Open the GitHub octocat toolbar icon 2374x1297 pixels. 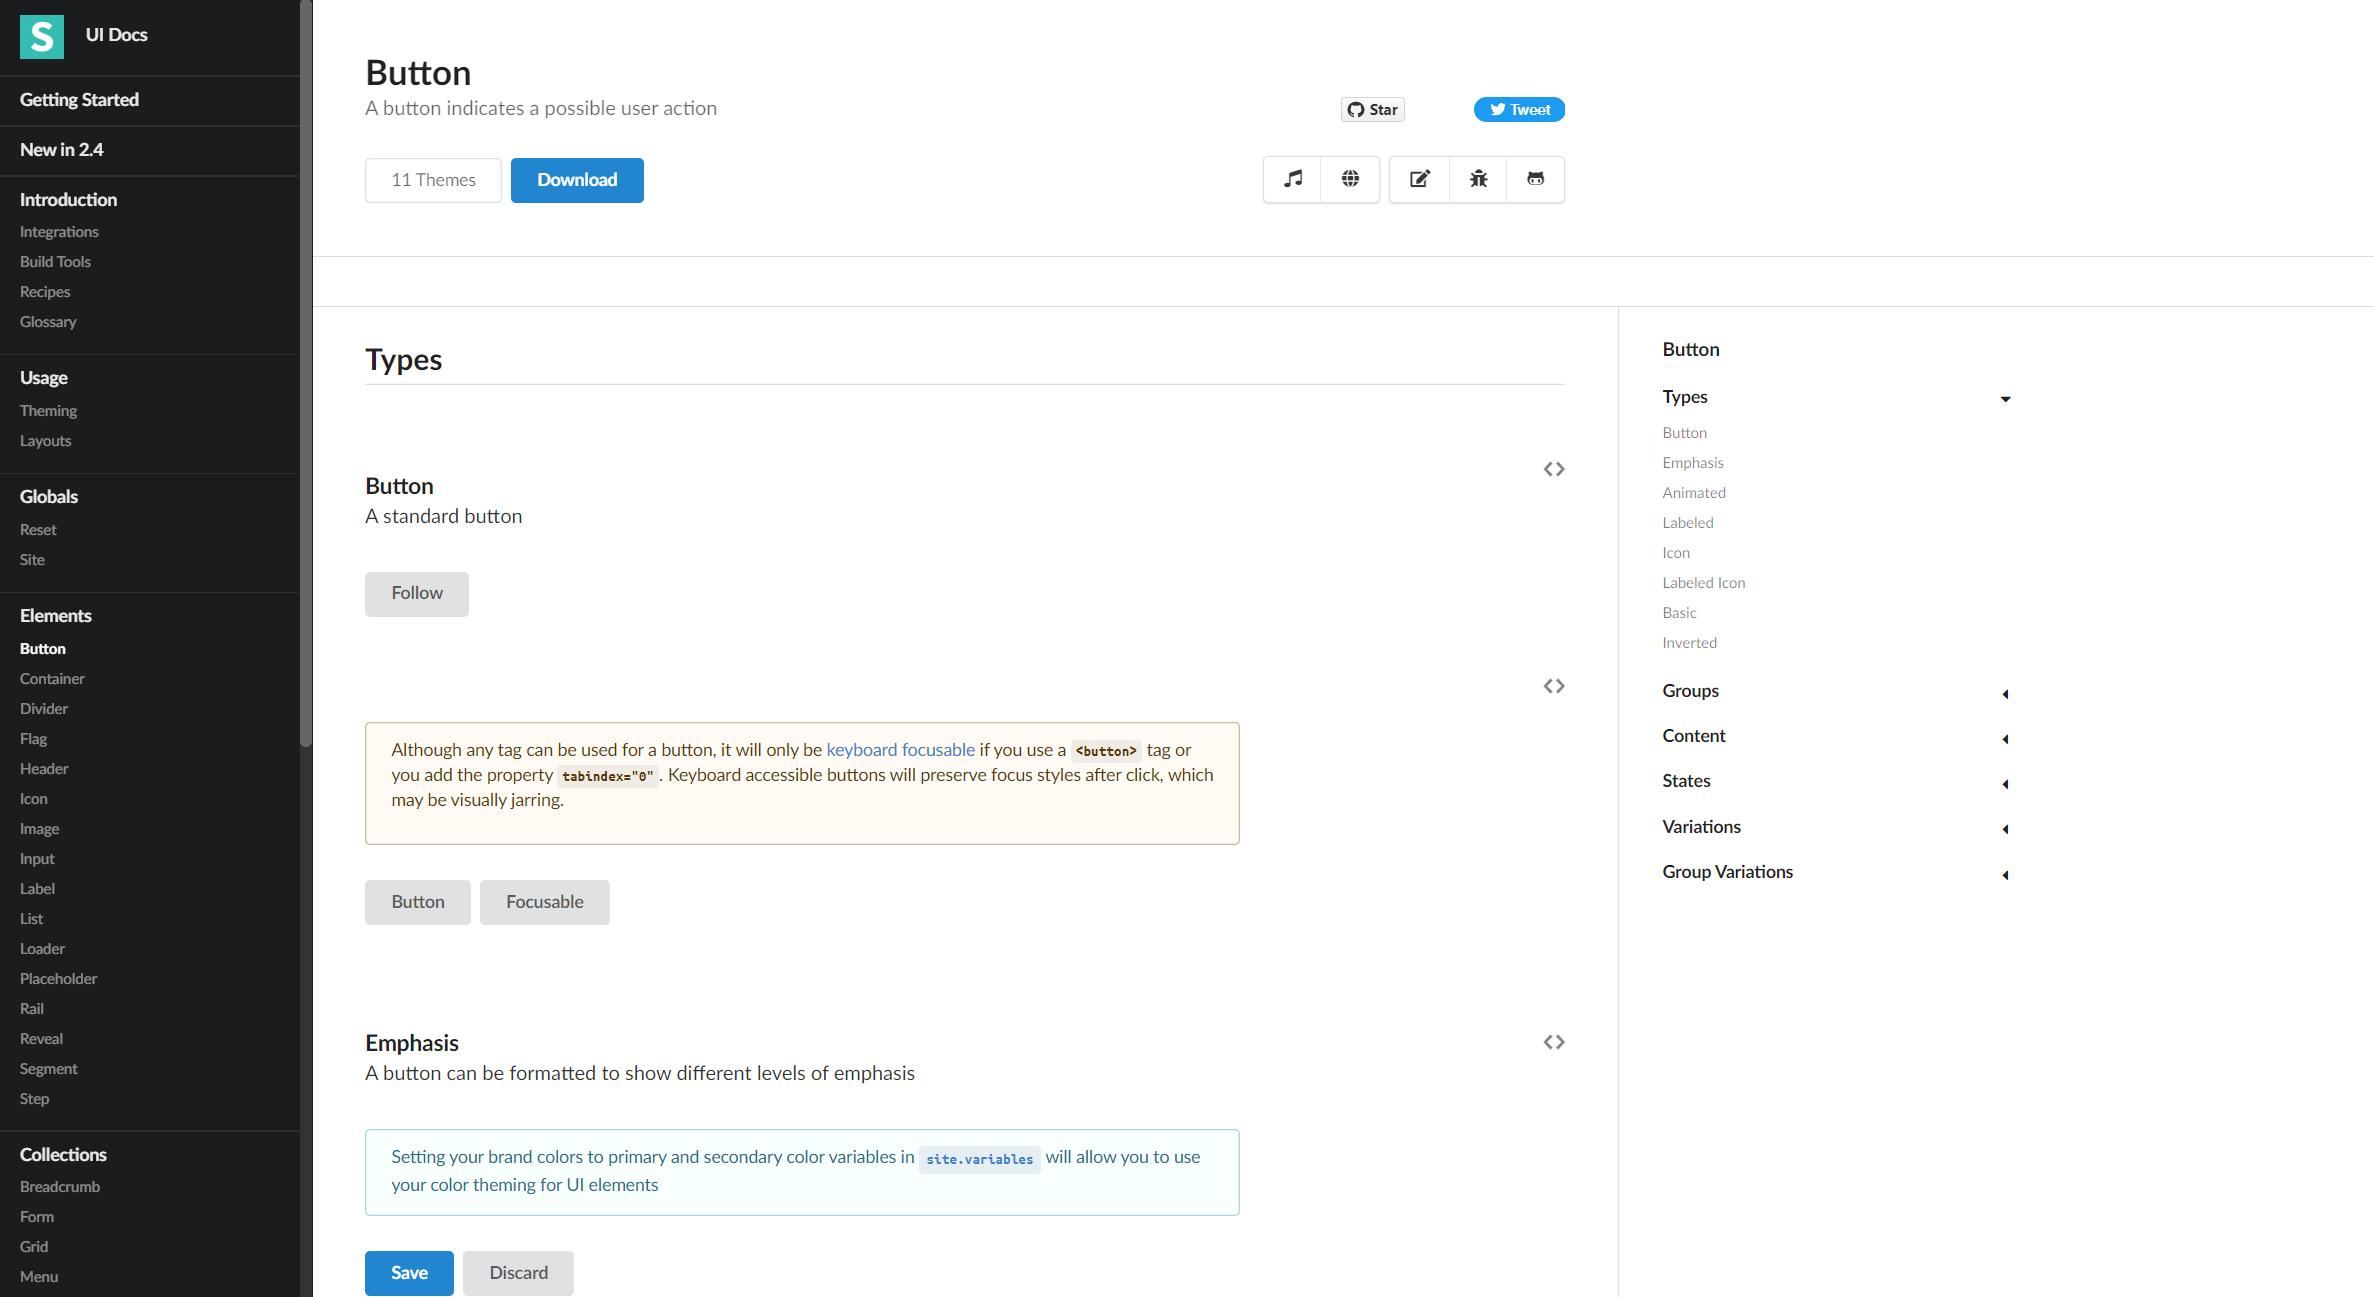point(1536,179)
